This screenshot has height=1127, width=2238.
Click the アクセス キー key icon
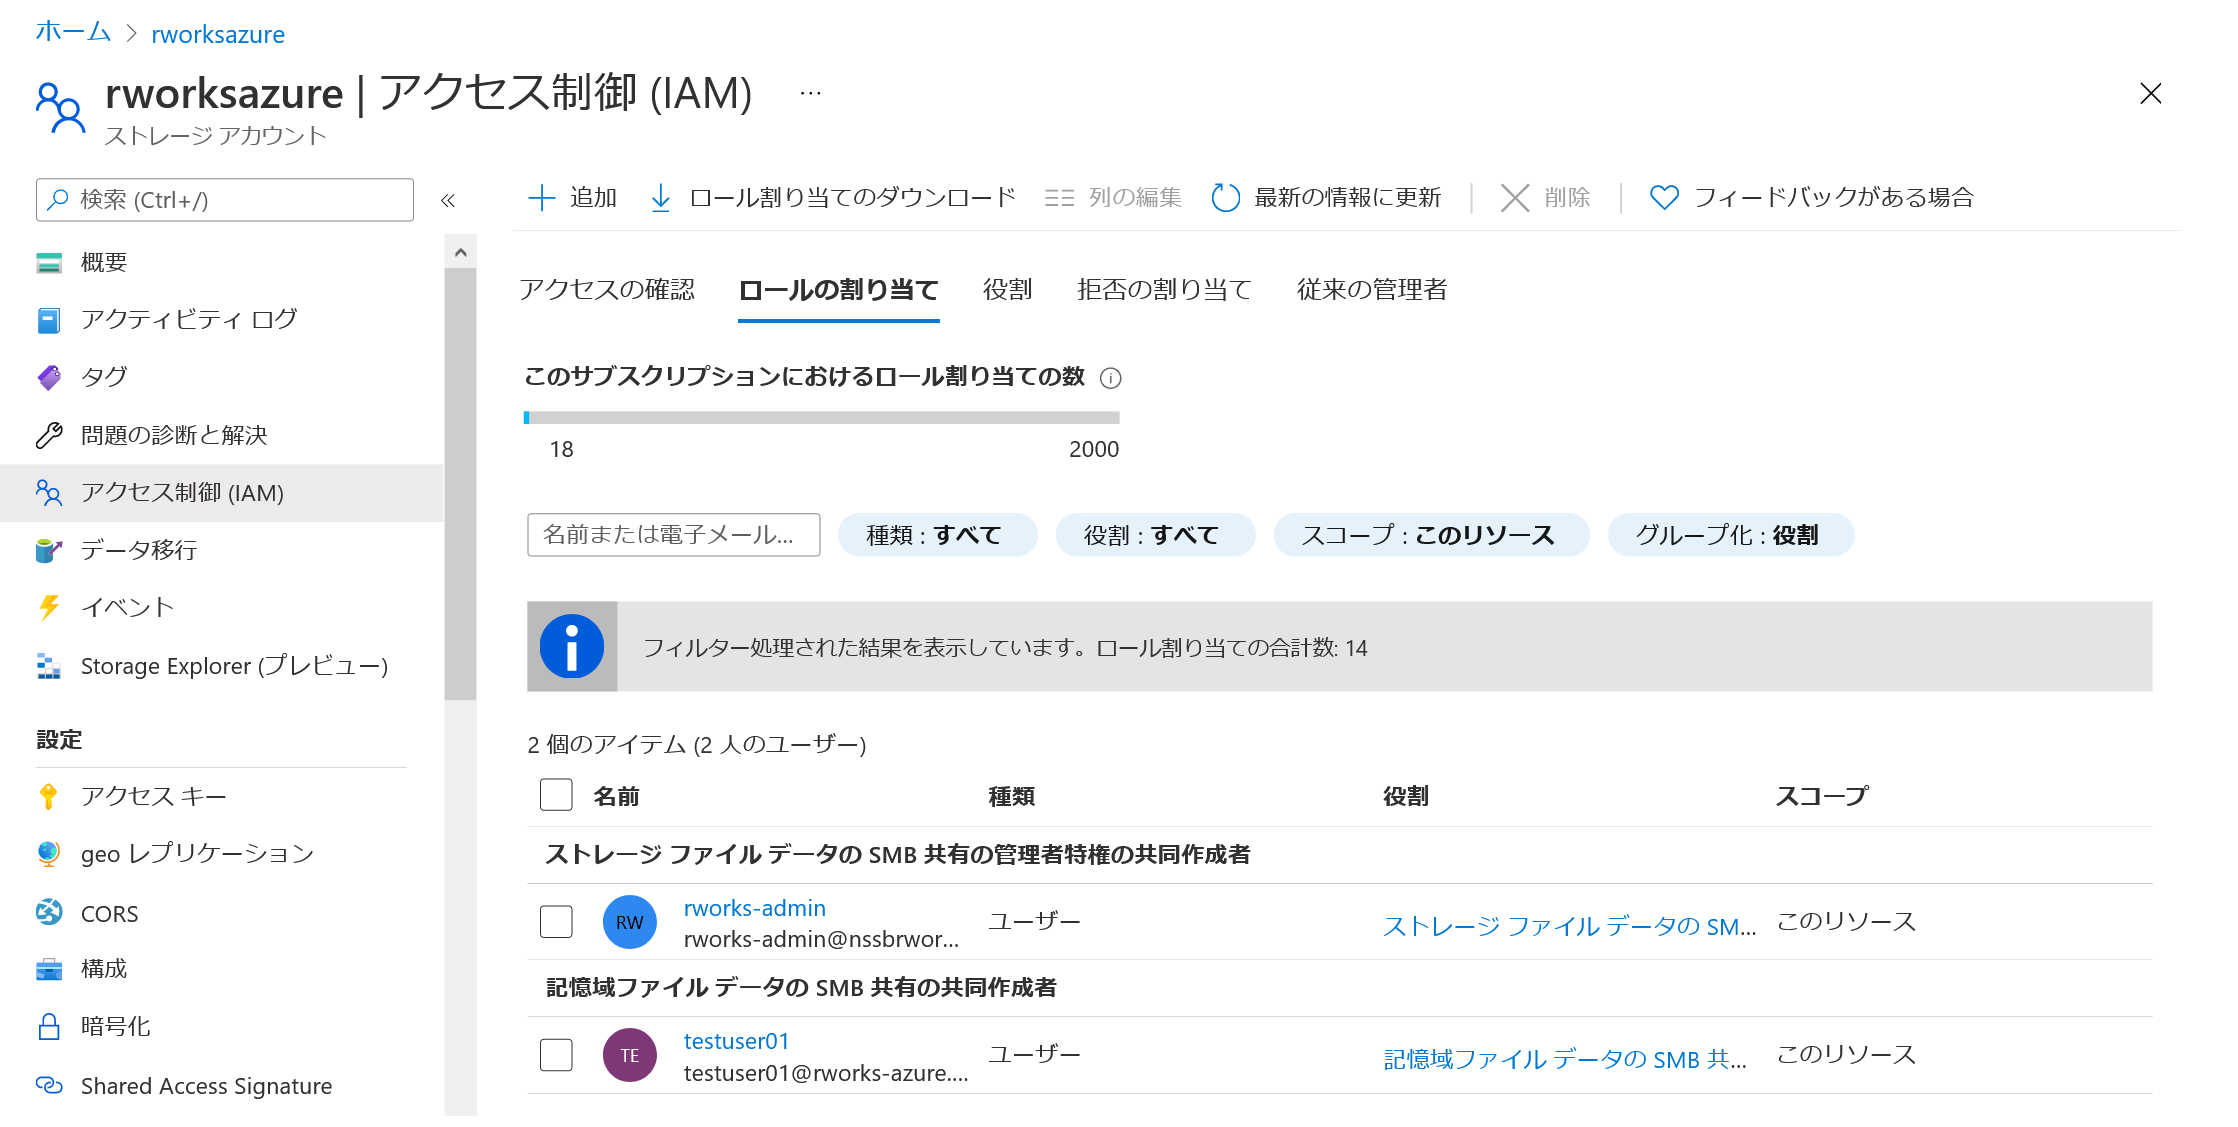pos(49,796)
